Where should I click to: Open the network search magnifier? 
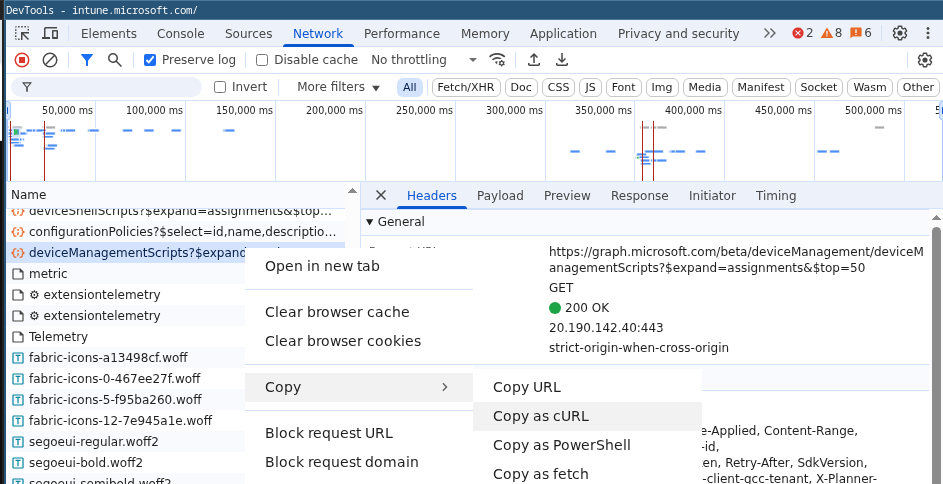tap(115, 60)
